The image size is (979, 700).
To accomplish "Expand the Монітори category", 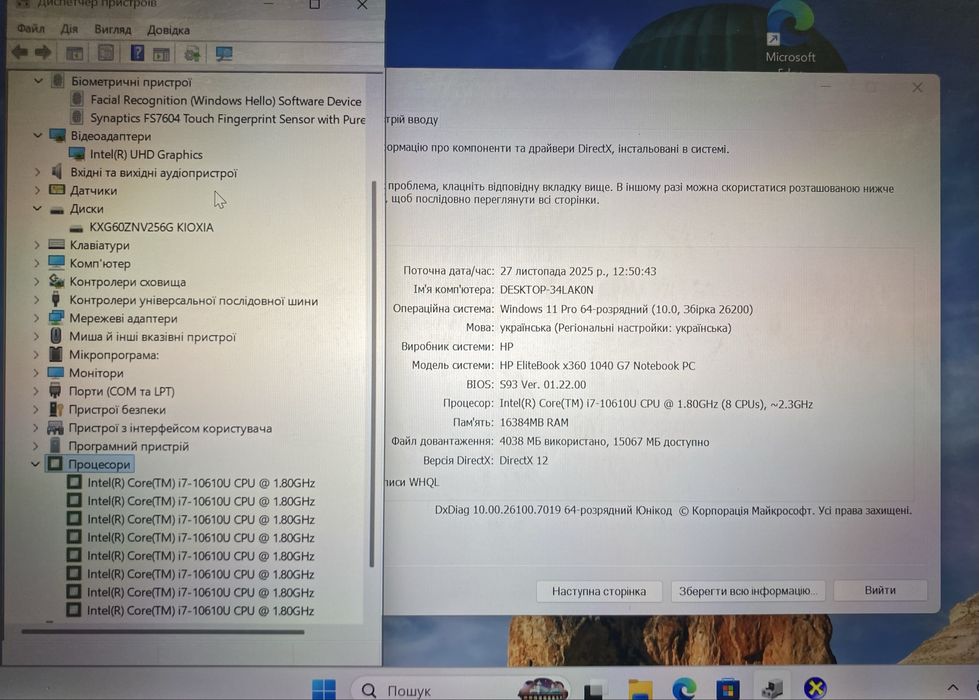I will coord(36,373).
